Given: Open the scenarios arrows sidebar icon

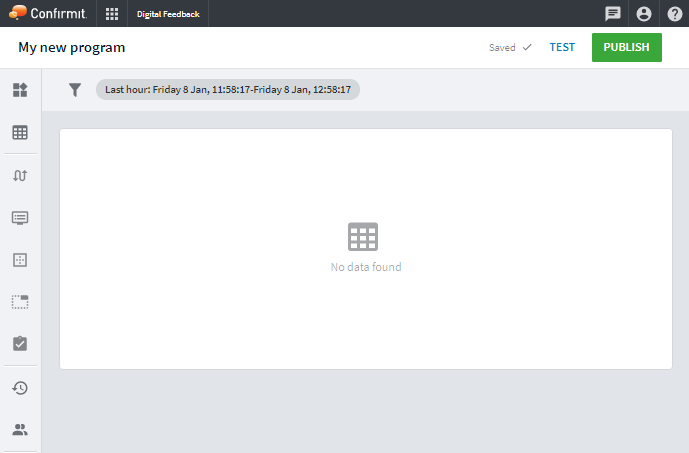Looking at the screenshot, I should tap(20, 175).
